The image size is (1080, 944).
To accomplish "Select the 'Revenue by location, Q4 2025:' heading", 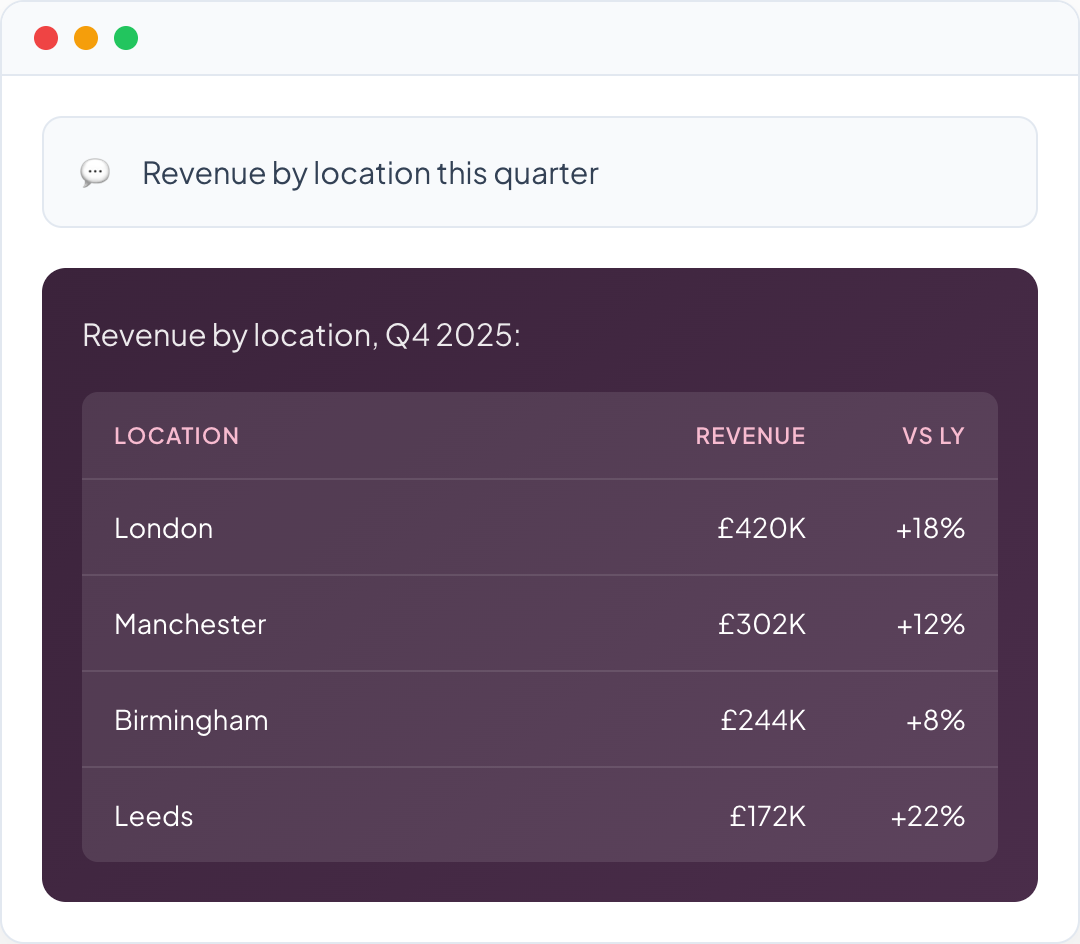I will [301, 335].
